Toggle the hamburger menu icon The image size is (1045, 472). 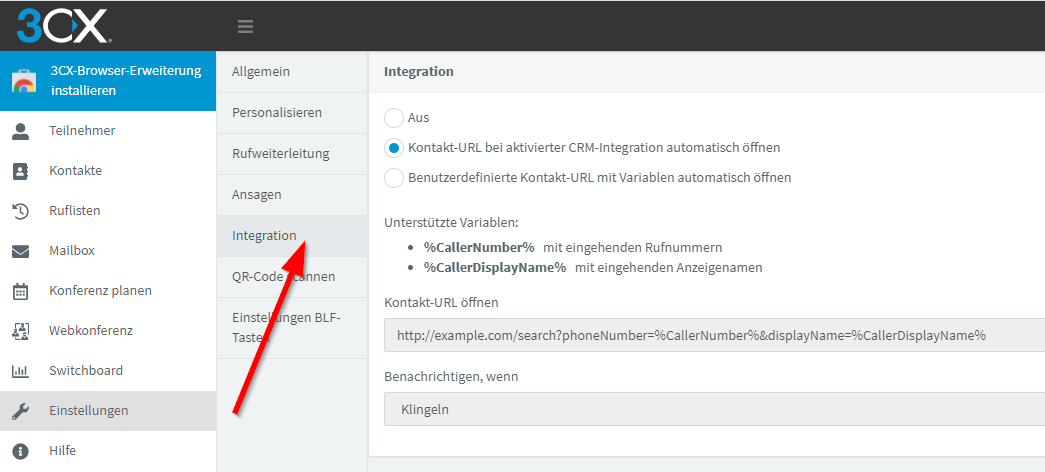click(x=245, y=27)
